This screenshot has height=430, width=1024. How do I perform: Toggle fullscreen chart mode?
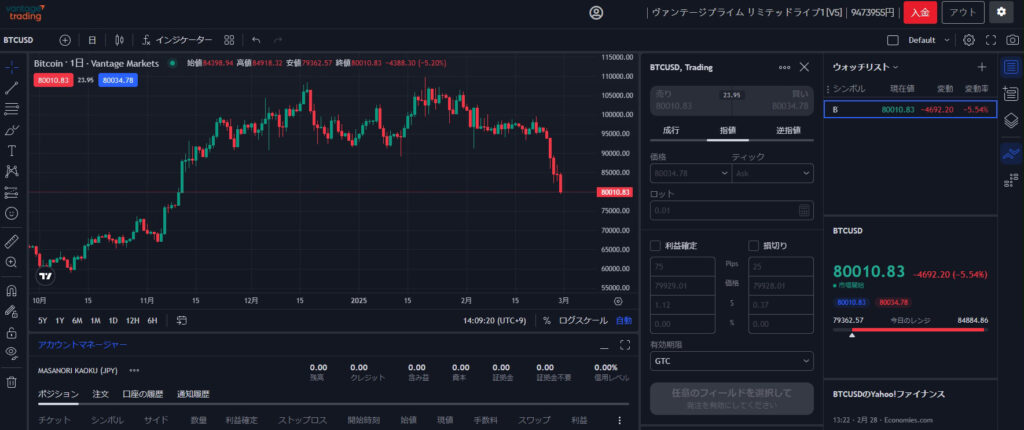coord(991,40)
